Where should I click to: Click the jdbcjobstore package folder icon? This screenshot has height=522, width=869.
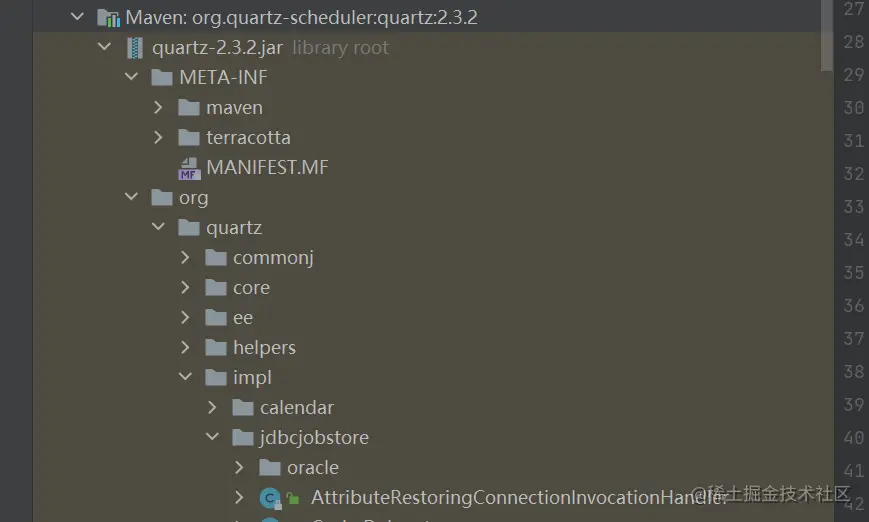[x=243, y=438]
